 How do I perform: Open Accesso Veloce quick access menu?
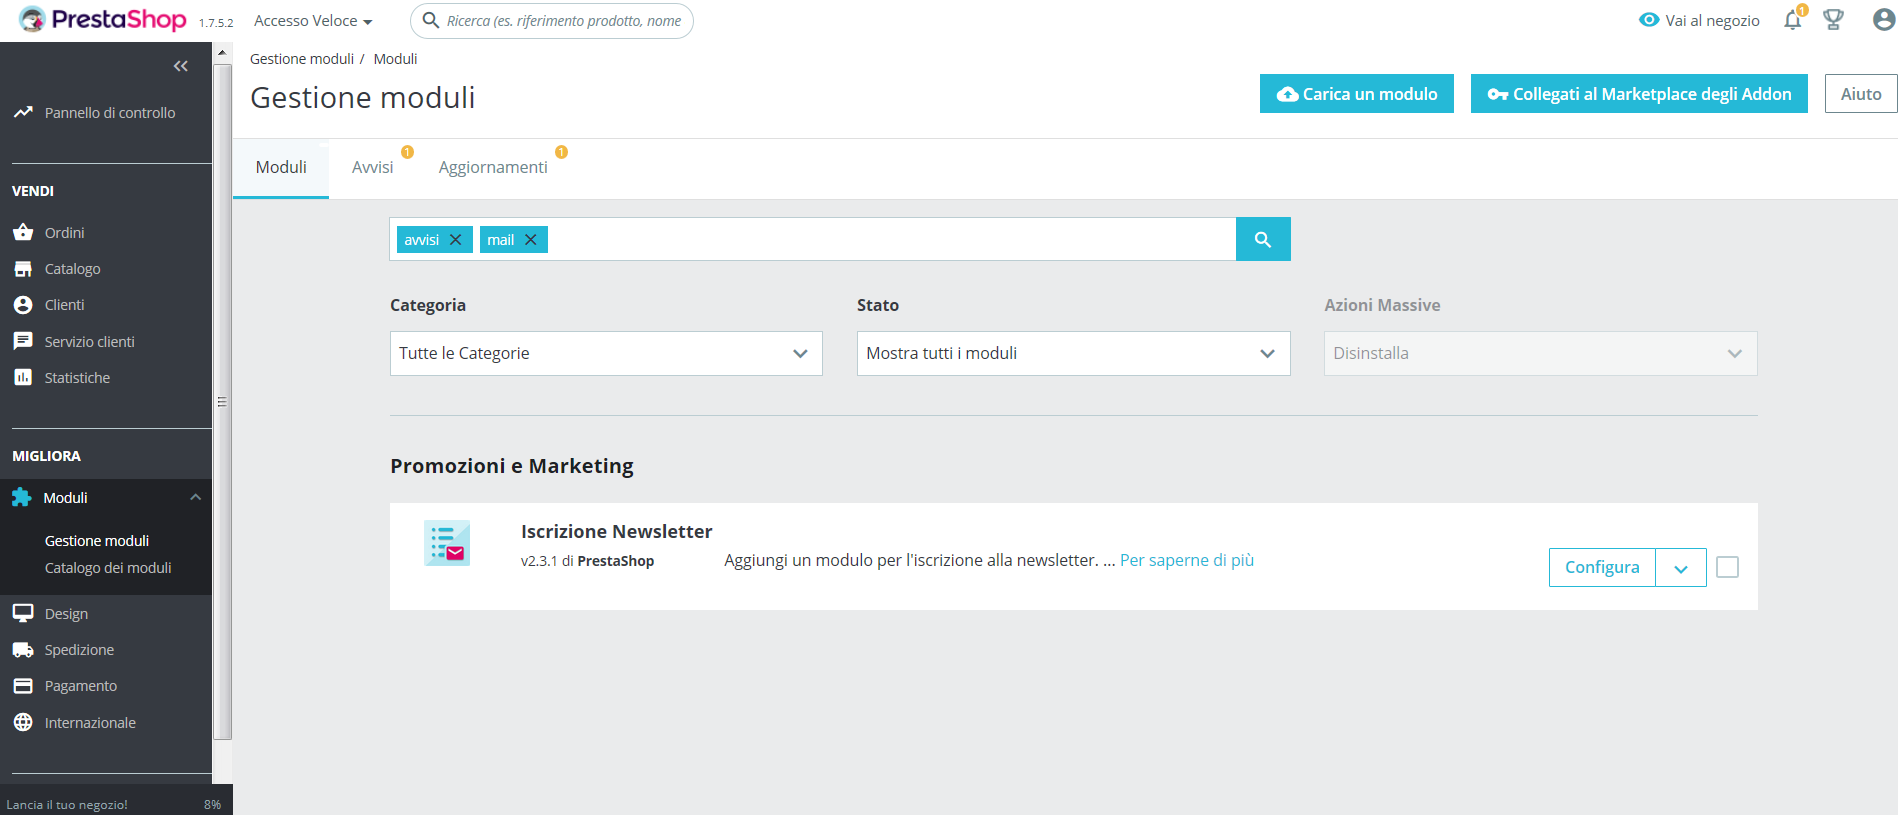(313, 21)
